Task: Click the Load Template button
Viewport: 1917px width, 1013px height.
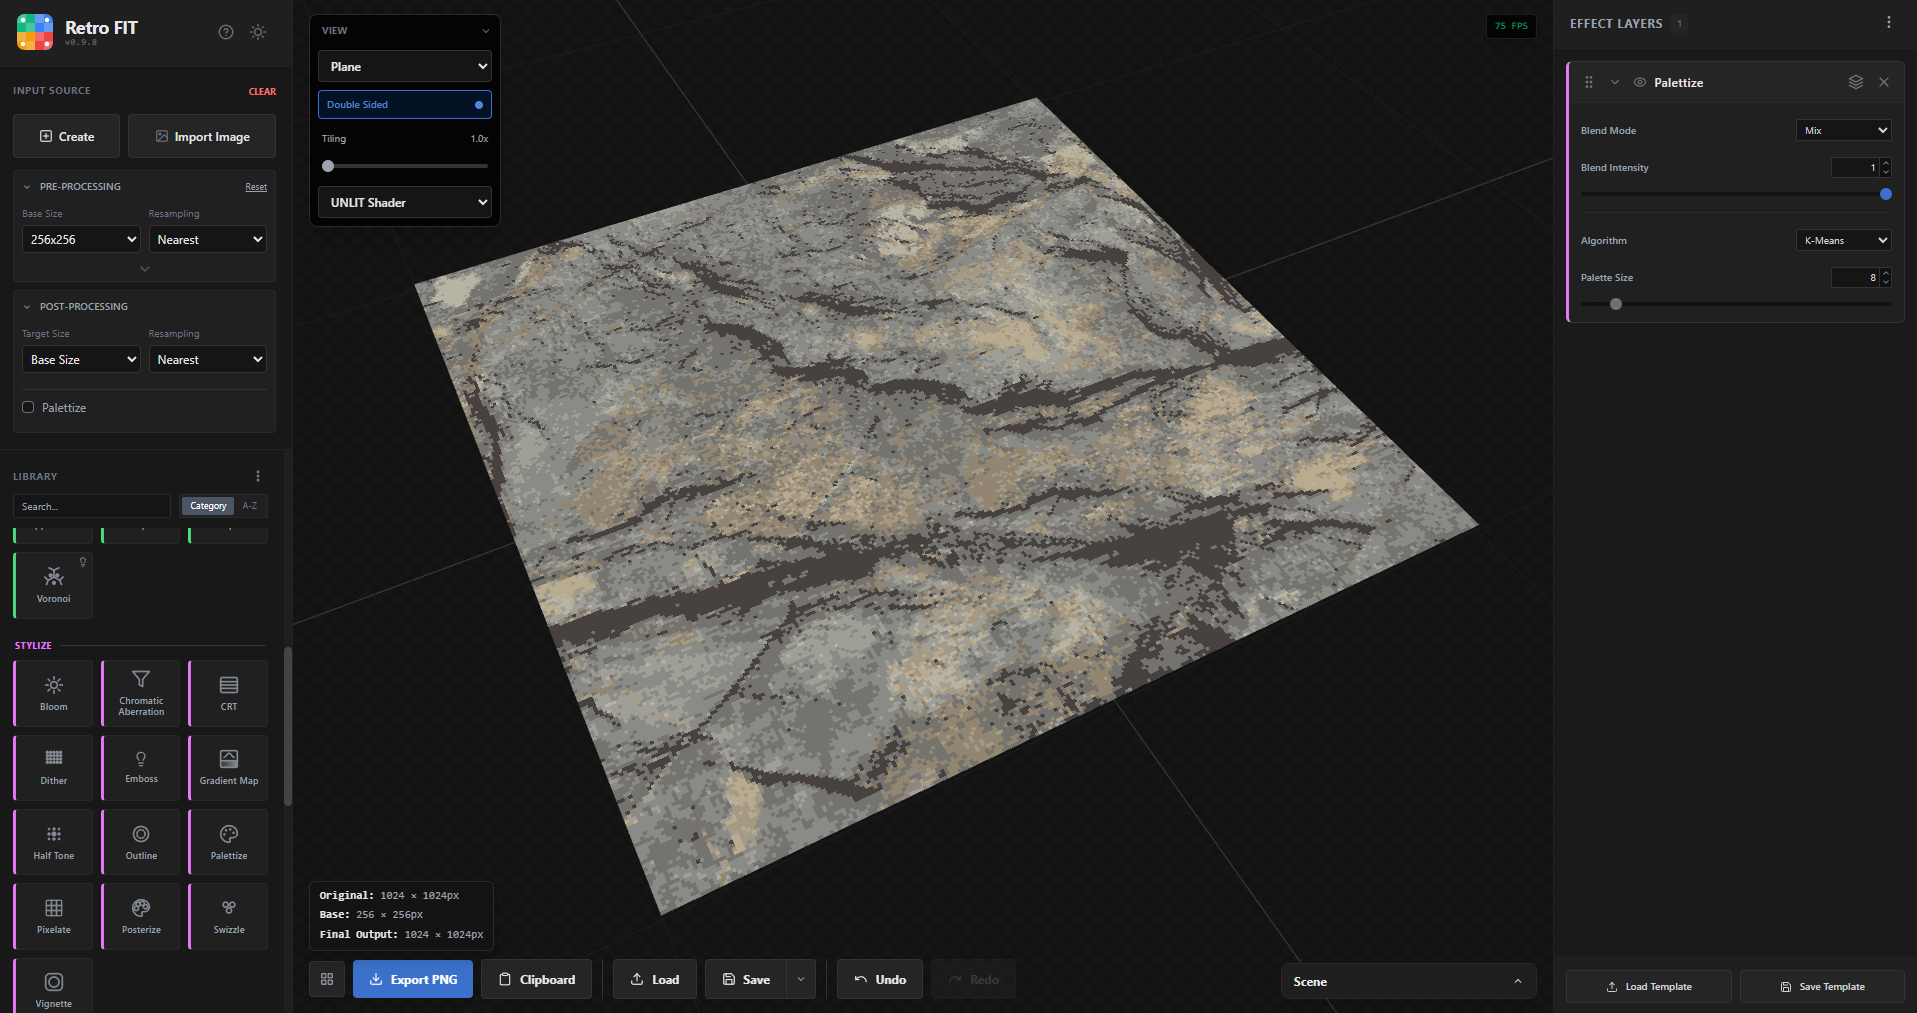Action: point(1648,986)
